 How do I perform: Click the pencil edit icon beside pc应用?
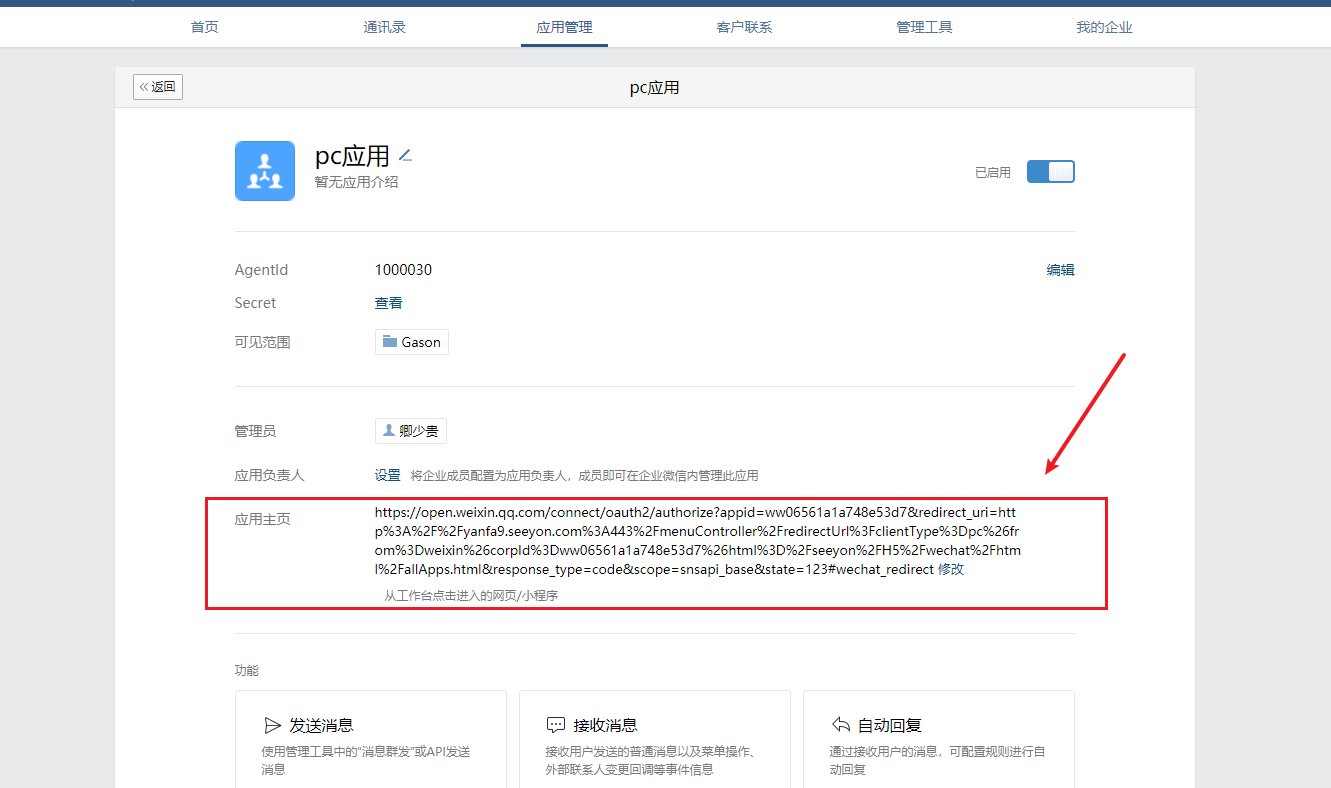405,155
